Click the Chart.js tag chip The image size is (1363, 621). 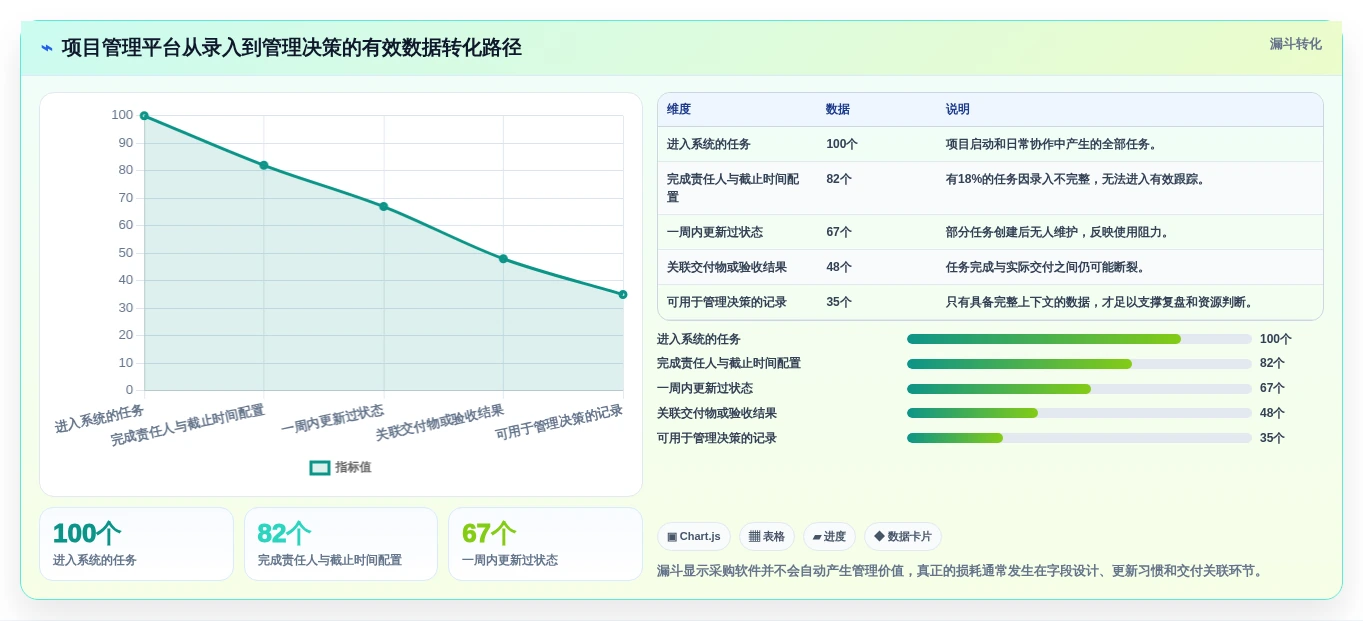[x=694, y=536]
